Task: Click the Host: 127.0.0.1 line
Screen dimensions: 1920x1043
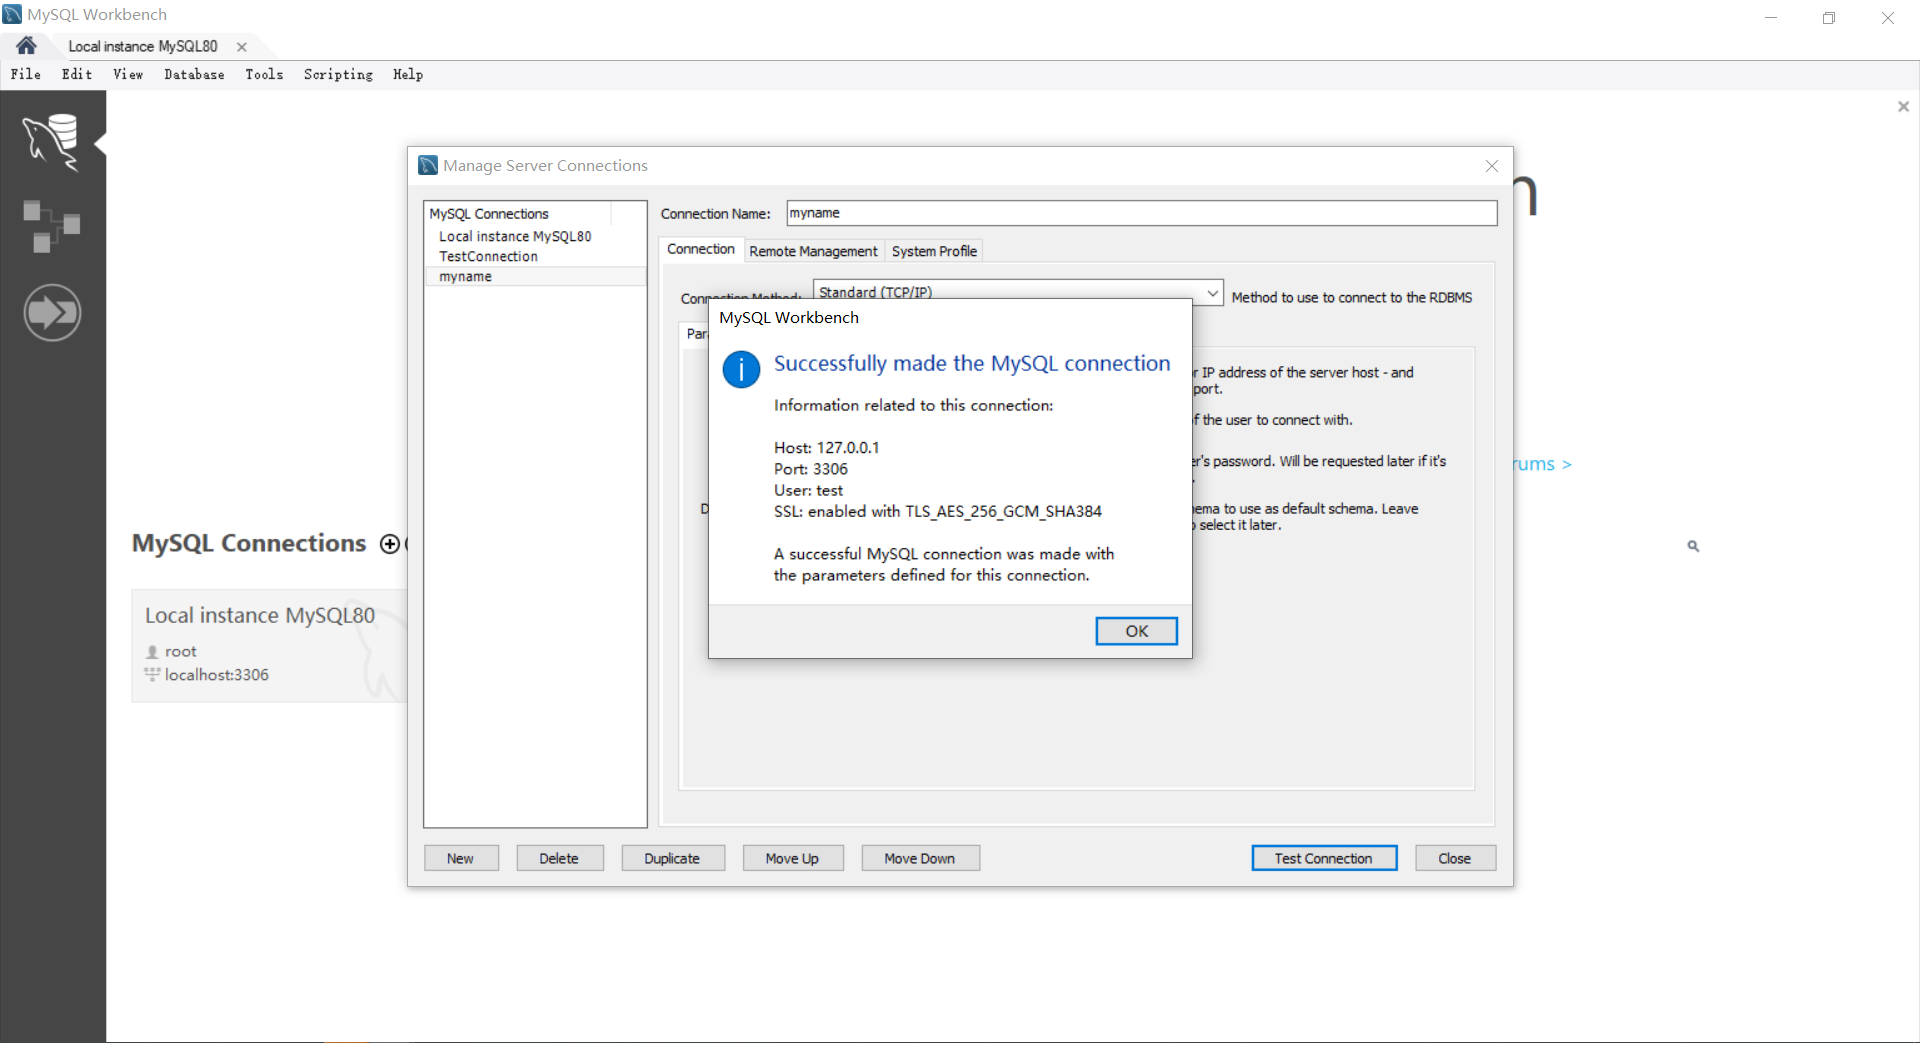Action: coord(827,448)
